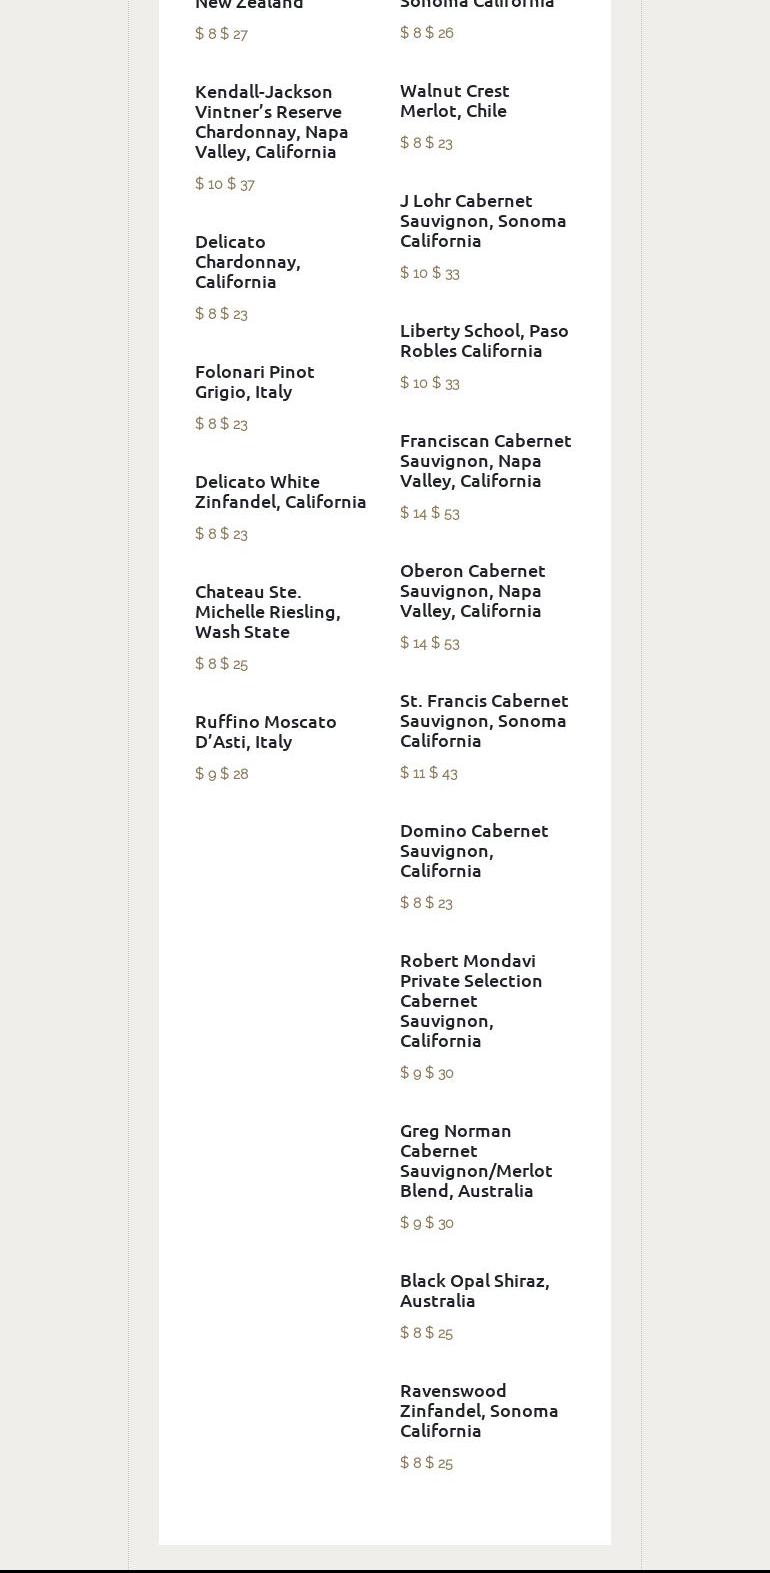Select the Delicato Chardonnay, California item

click(x=247, y=261)
